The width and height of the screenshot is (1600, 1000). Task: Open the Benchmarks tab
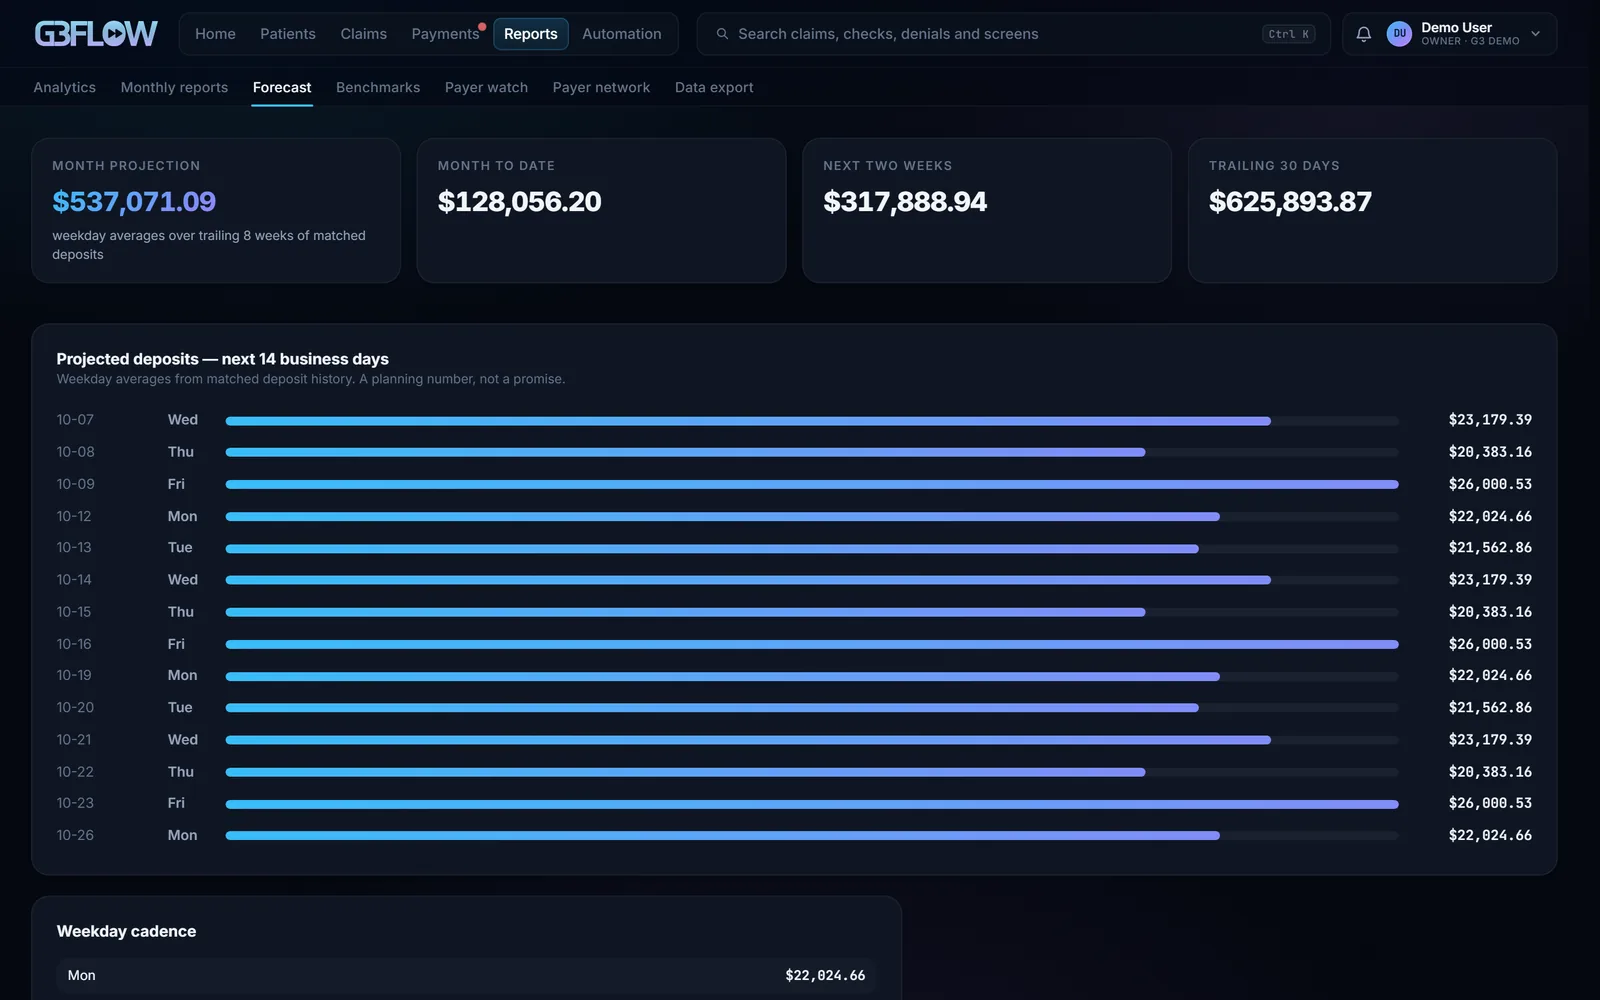point(378,87)
